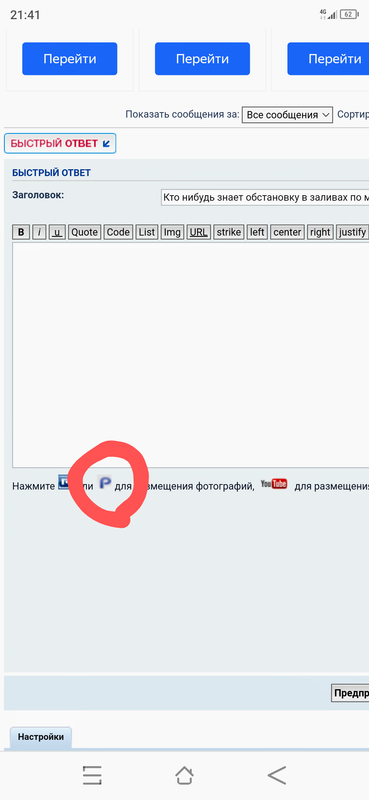Apply strike formatting
The width and height of the screenshot is (369, 800).
pos(229,232)
